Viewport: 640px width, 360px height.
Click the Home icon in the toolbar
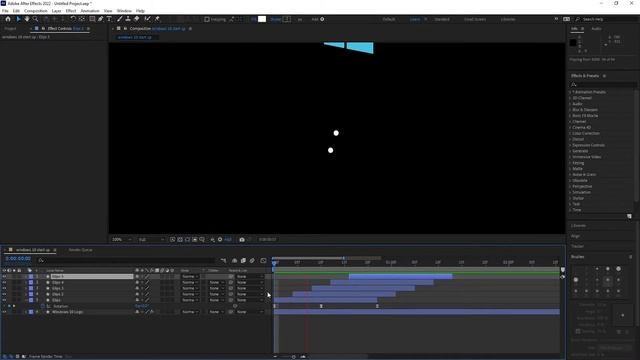tap(8, 19)
